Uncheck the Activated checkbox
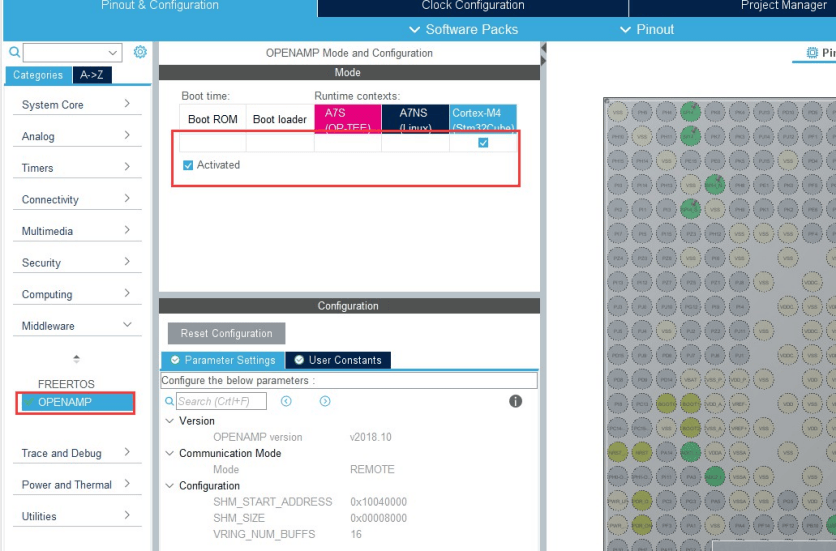836x551 pixels. click(188, 165)
